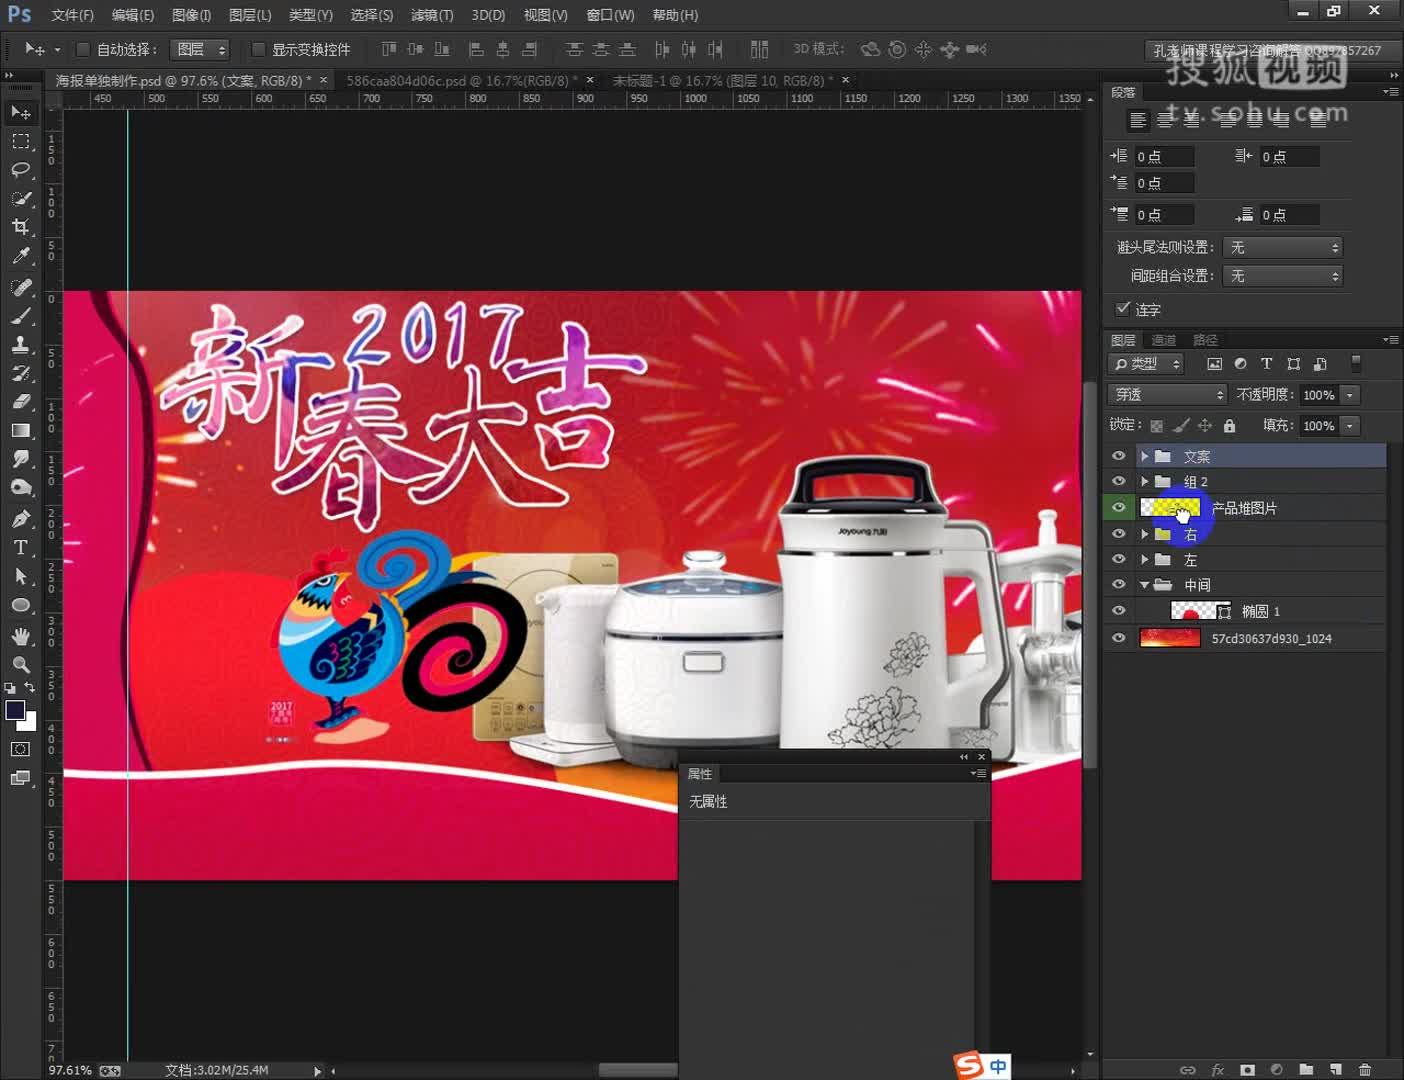Open the 图像(I) menu
Viewport: 1404px width, 1080px height.
click(x=191, y=15)
